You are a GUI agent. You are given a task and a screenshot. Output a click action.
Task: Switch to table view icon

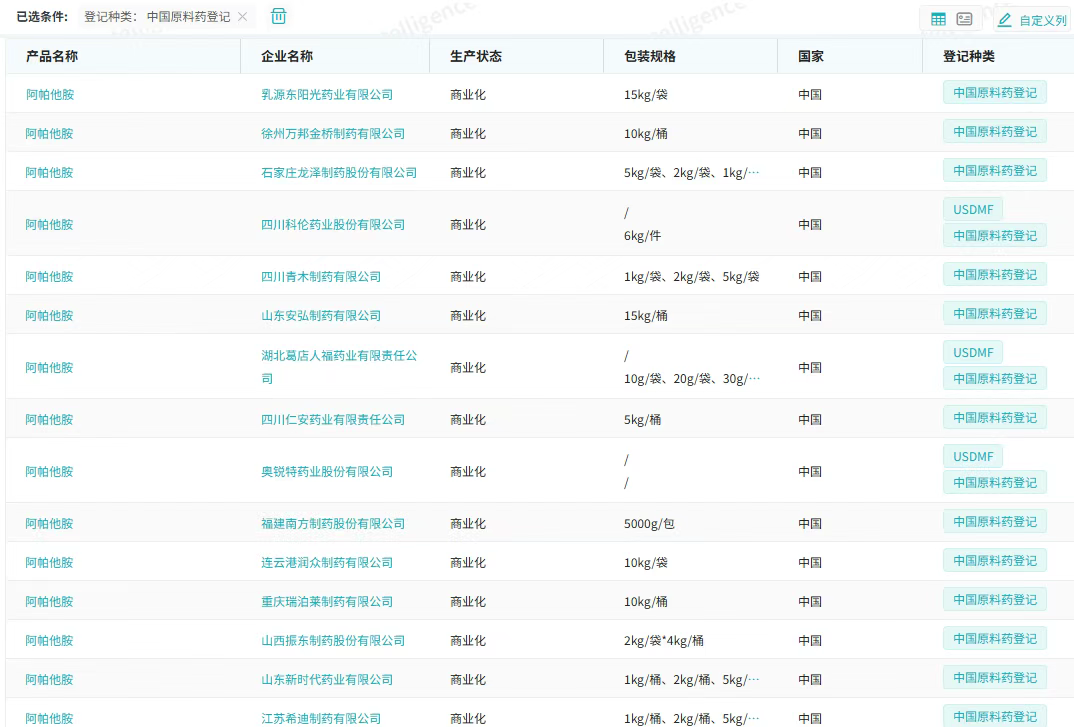[x=938, y=19]
